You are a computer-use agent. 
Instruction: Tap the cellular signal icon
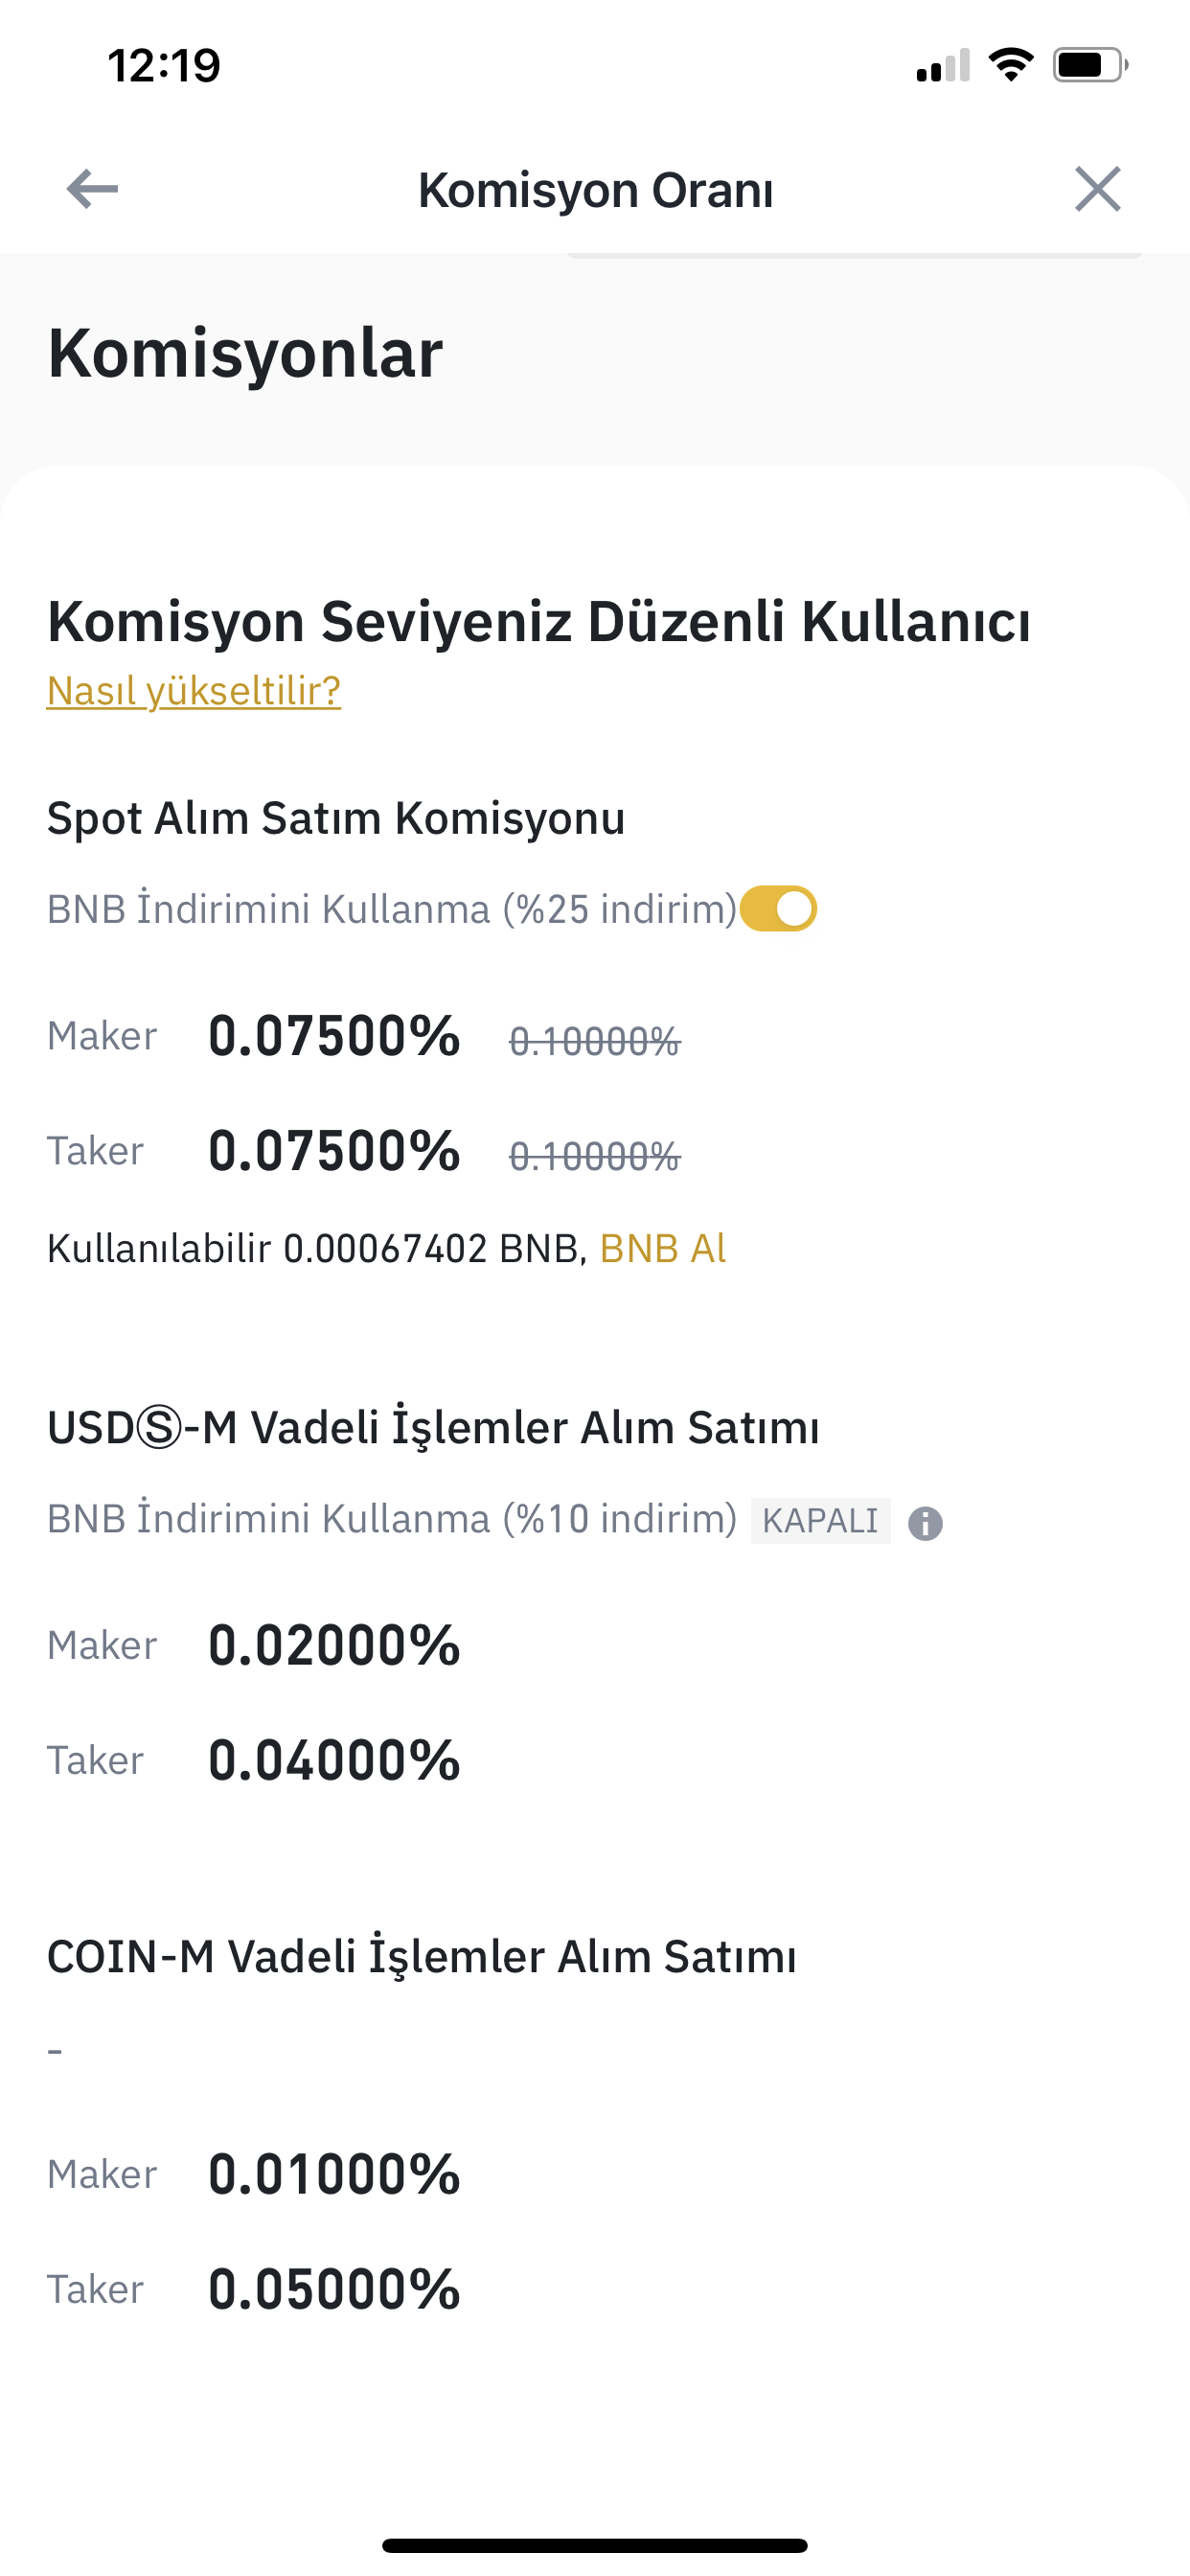coord(943,65)
